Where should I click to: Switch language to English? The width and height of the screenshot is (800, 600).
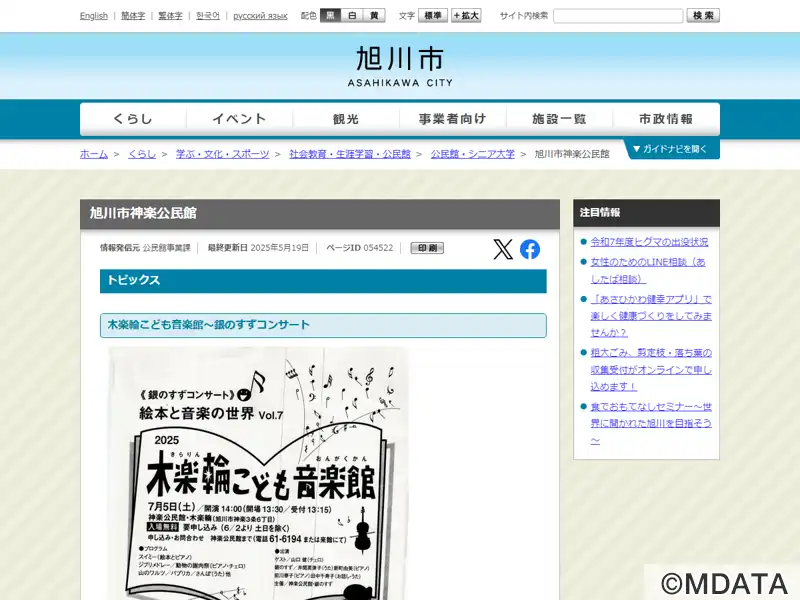[94, 16]
